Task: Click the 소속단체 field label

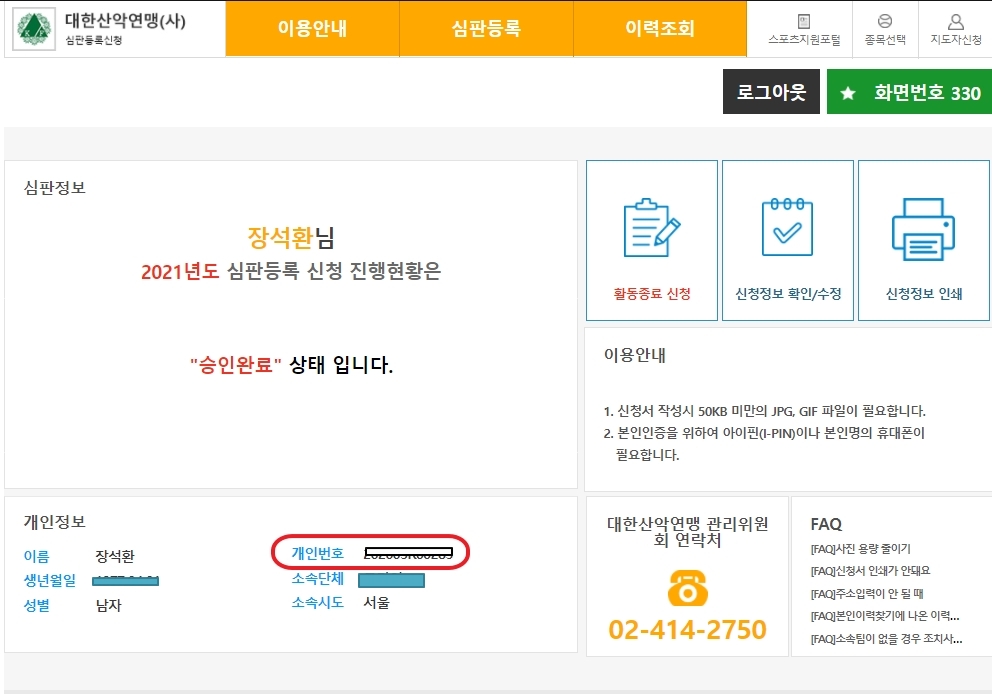Action: point(318,578)
